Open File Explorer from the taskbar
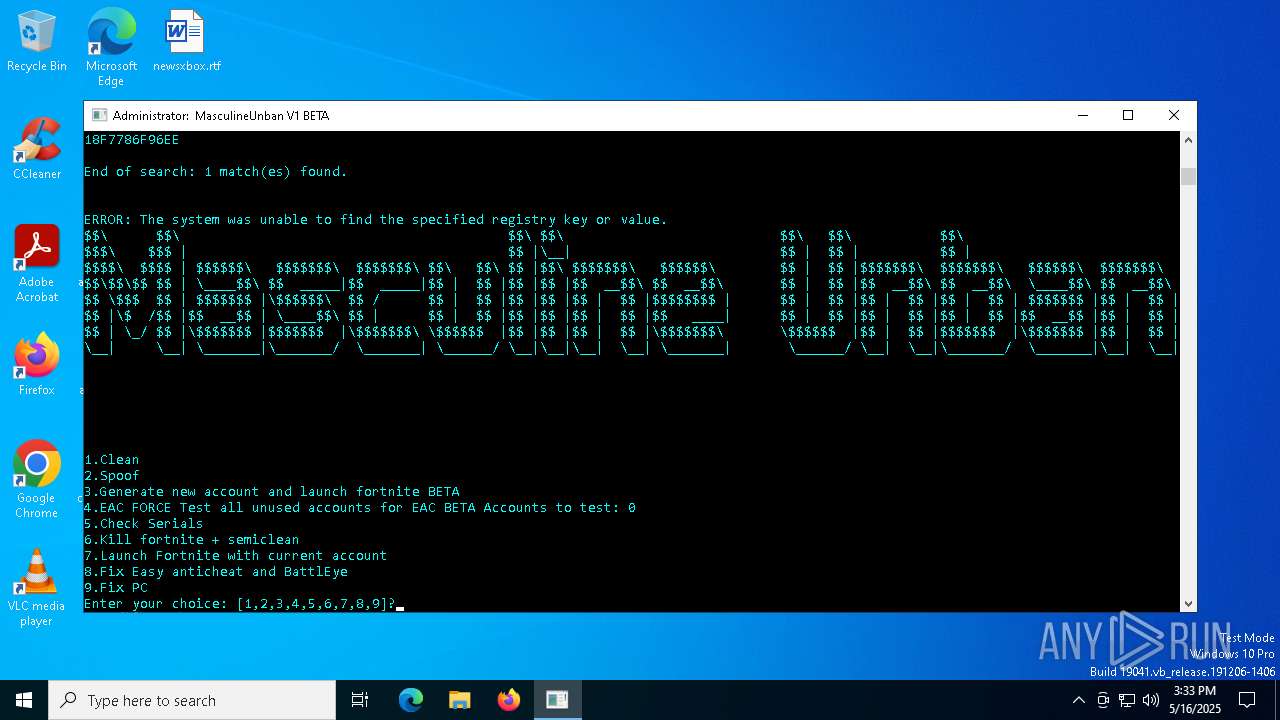Image resolution: width=1280 pixels, height=720 pixels. click(x=459, y=700)
